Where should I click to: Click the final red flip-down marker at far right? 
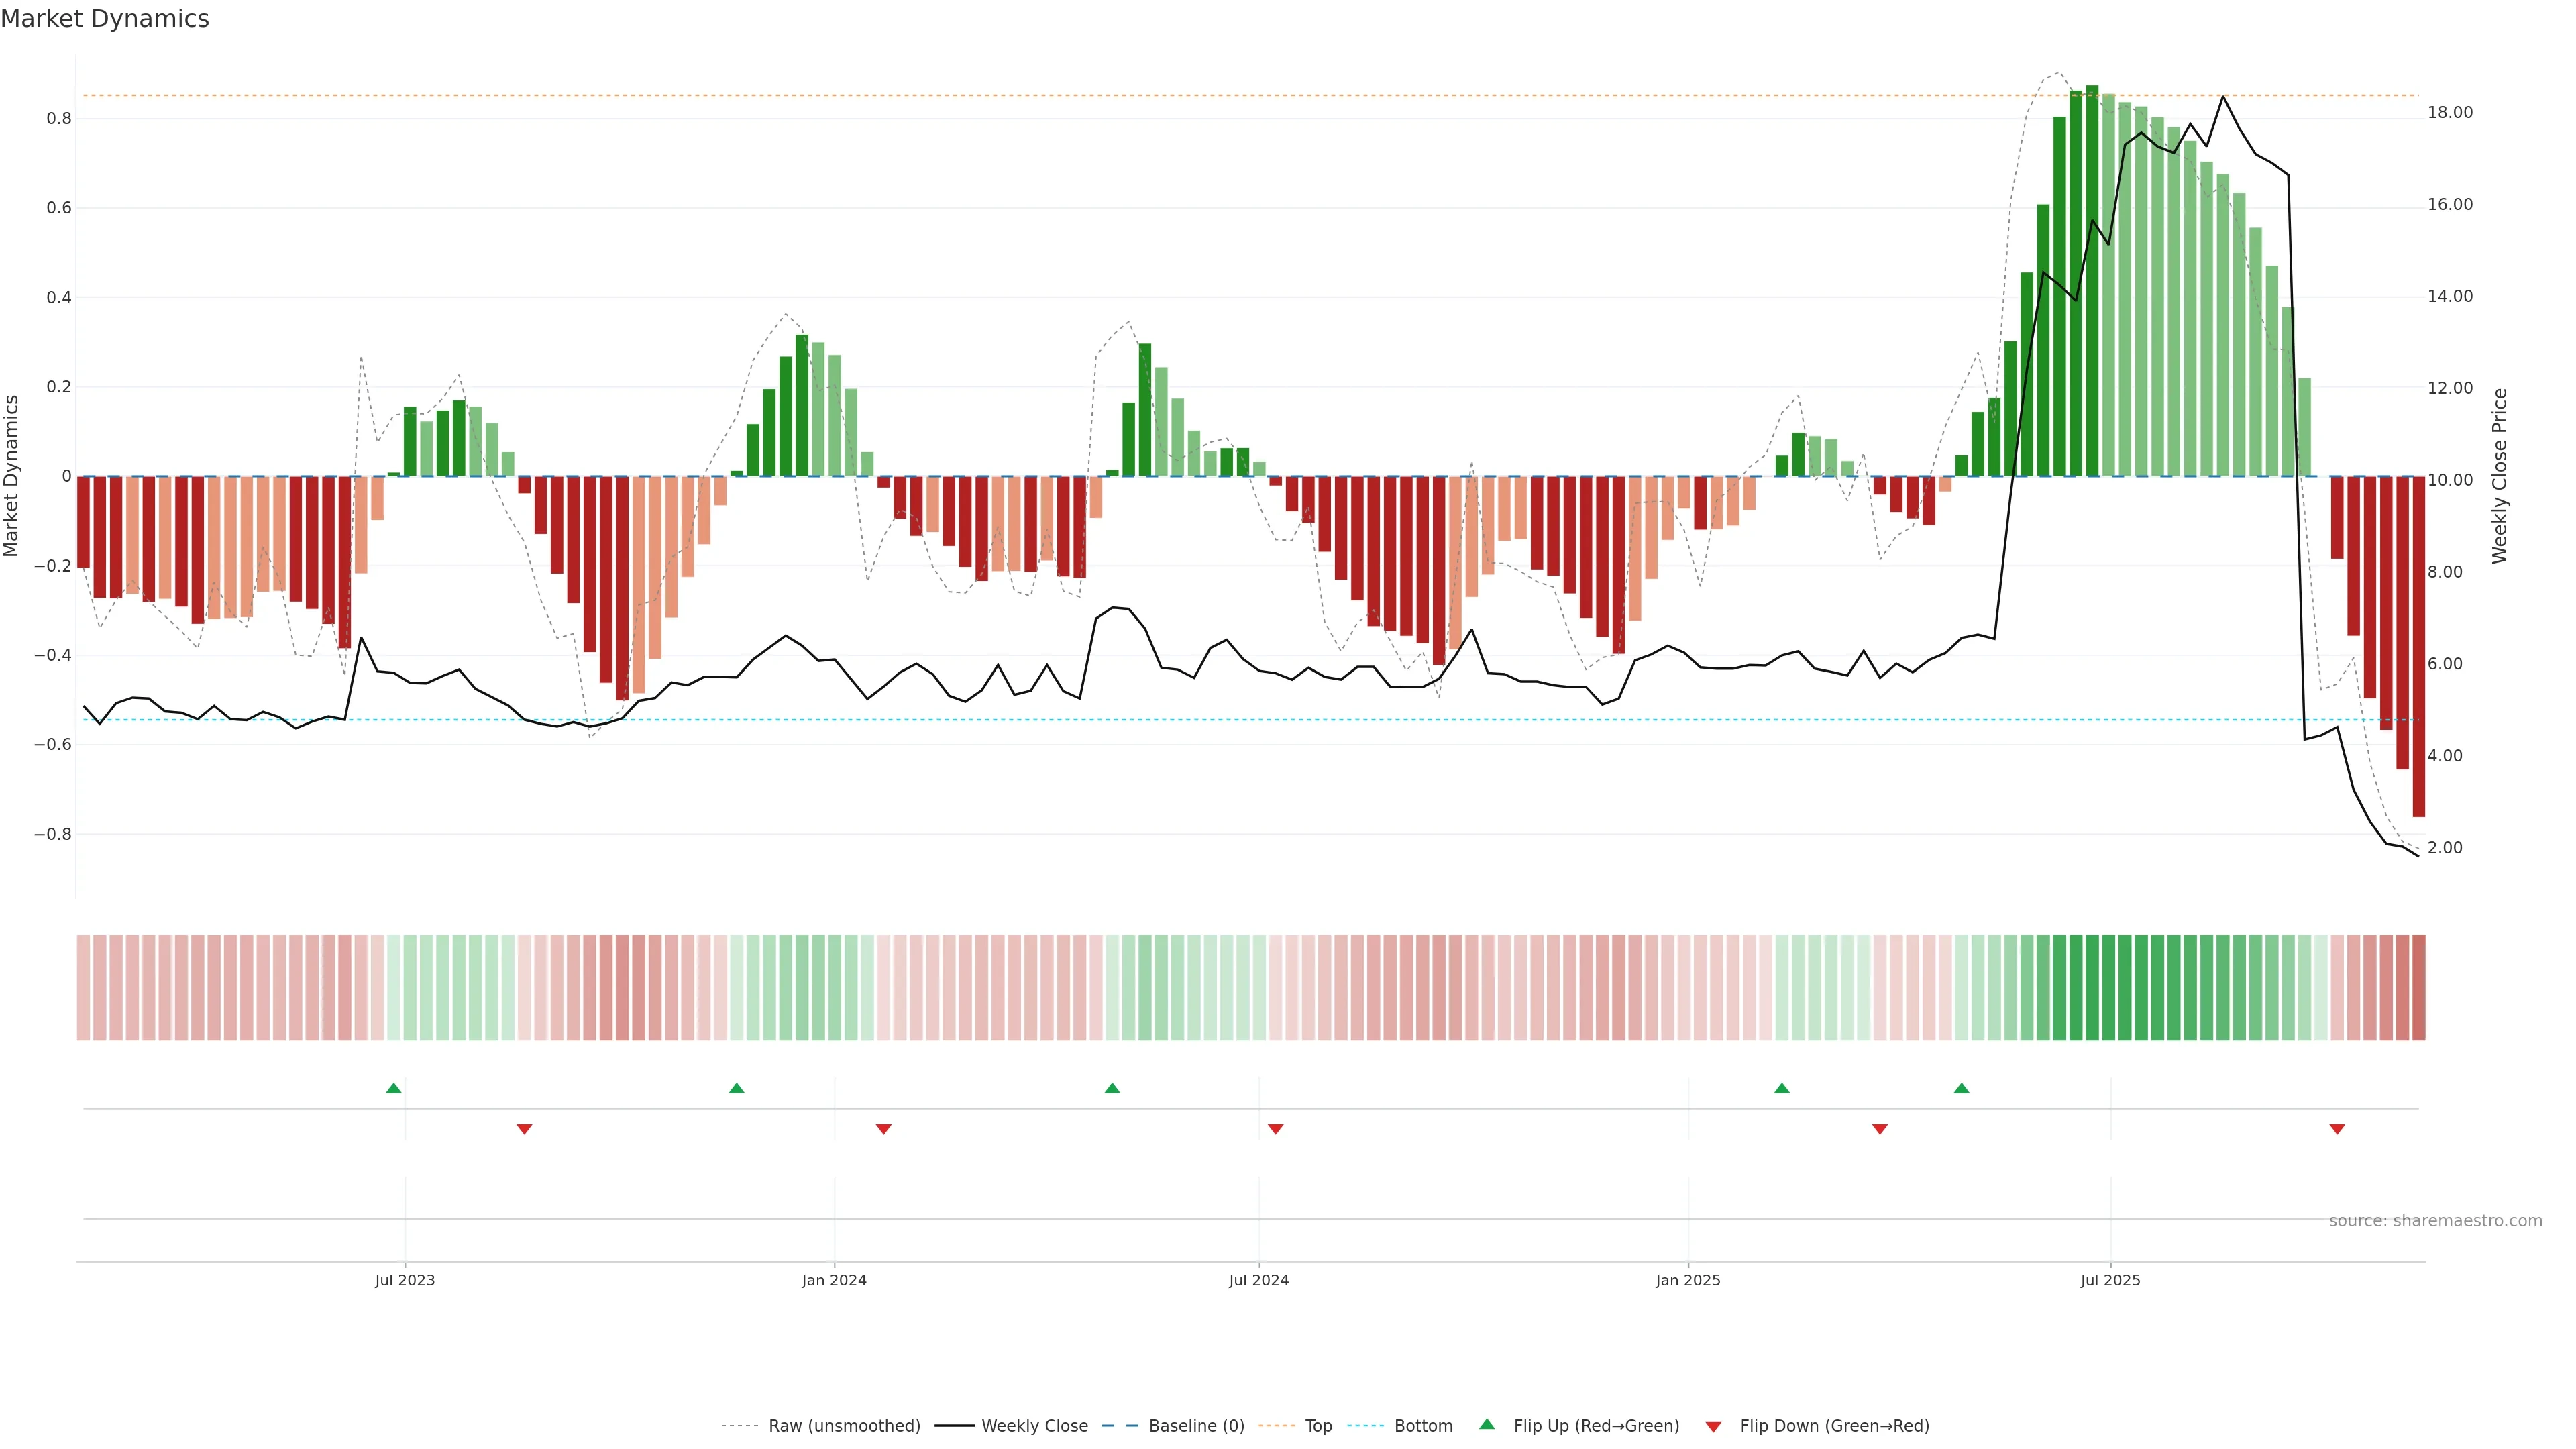(2337, 1129)
